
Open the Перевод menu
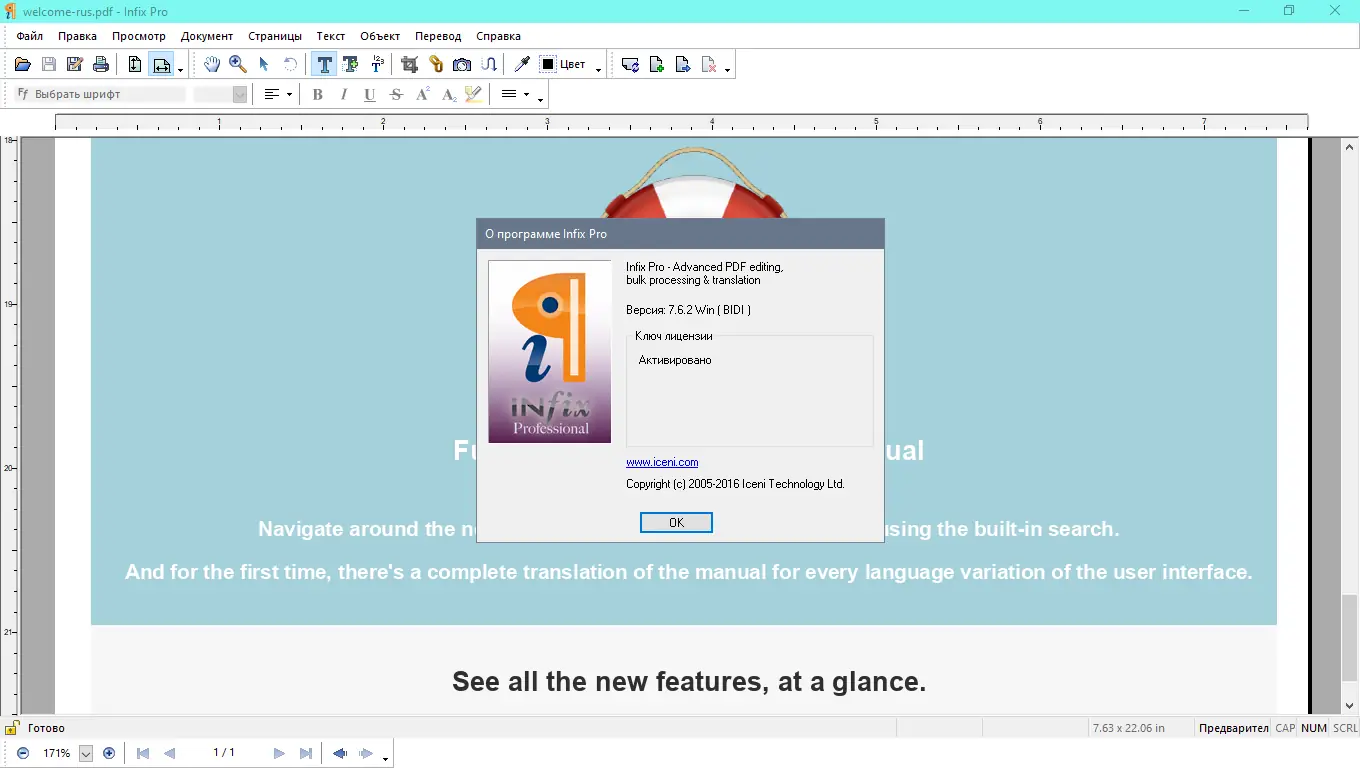click(x=438, y=36)
